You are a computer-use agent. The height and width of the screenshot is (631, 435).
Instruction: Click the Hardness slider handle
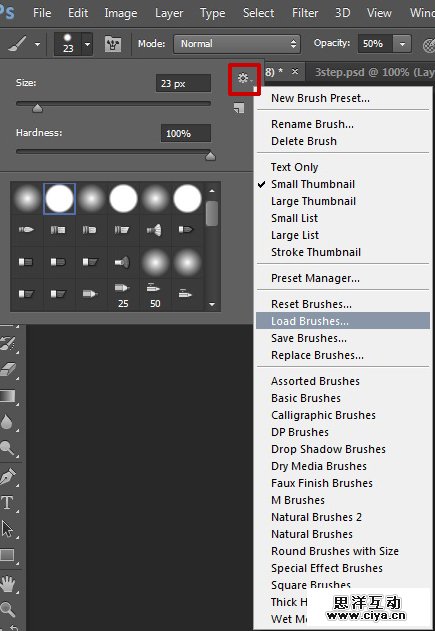click(x=210, y=157)
